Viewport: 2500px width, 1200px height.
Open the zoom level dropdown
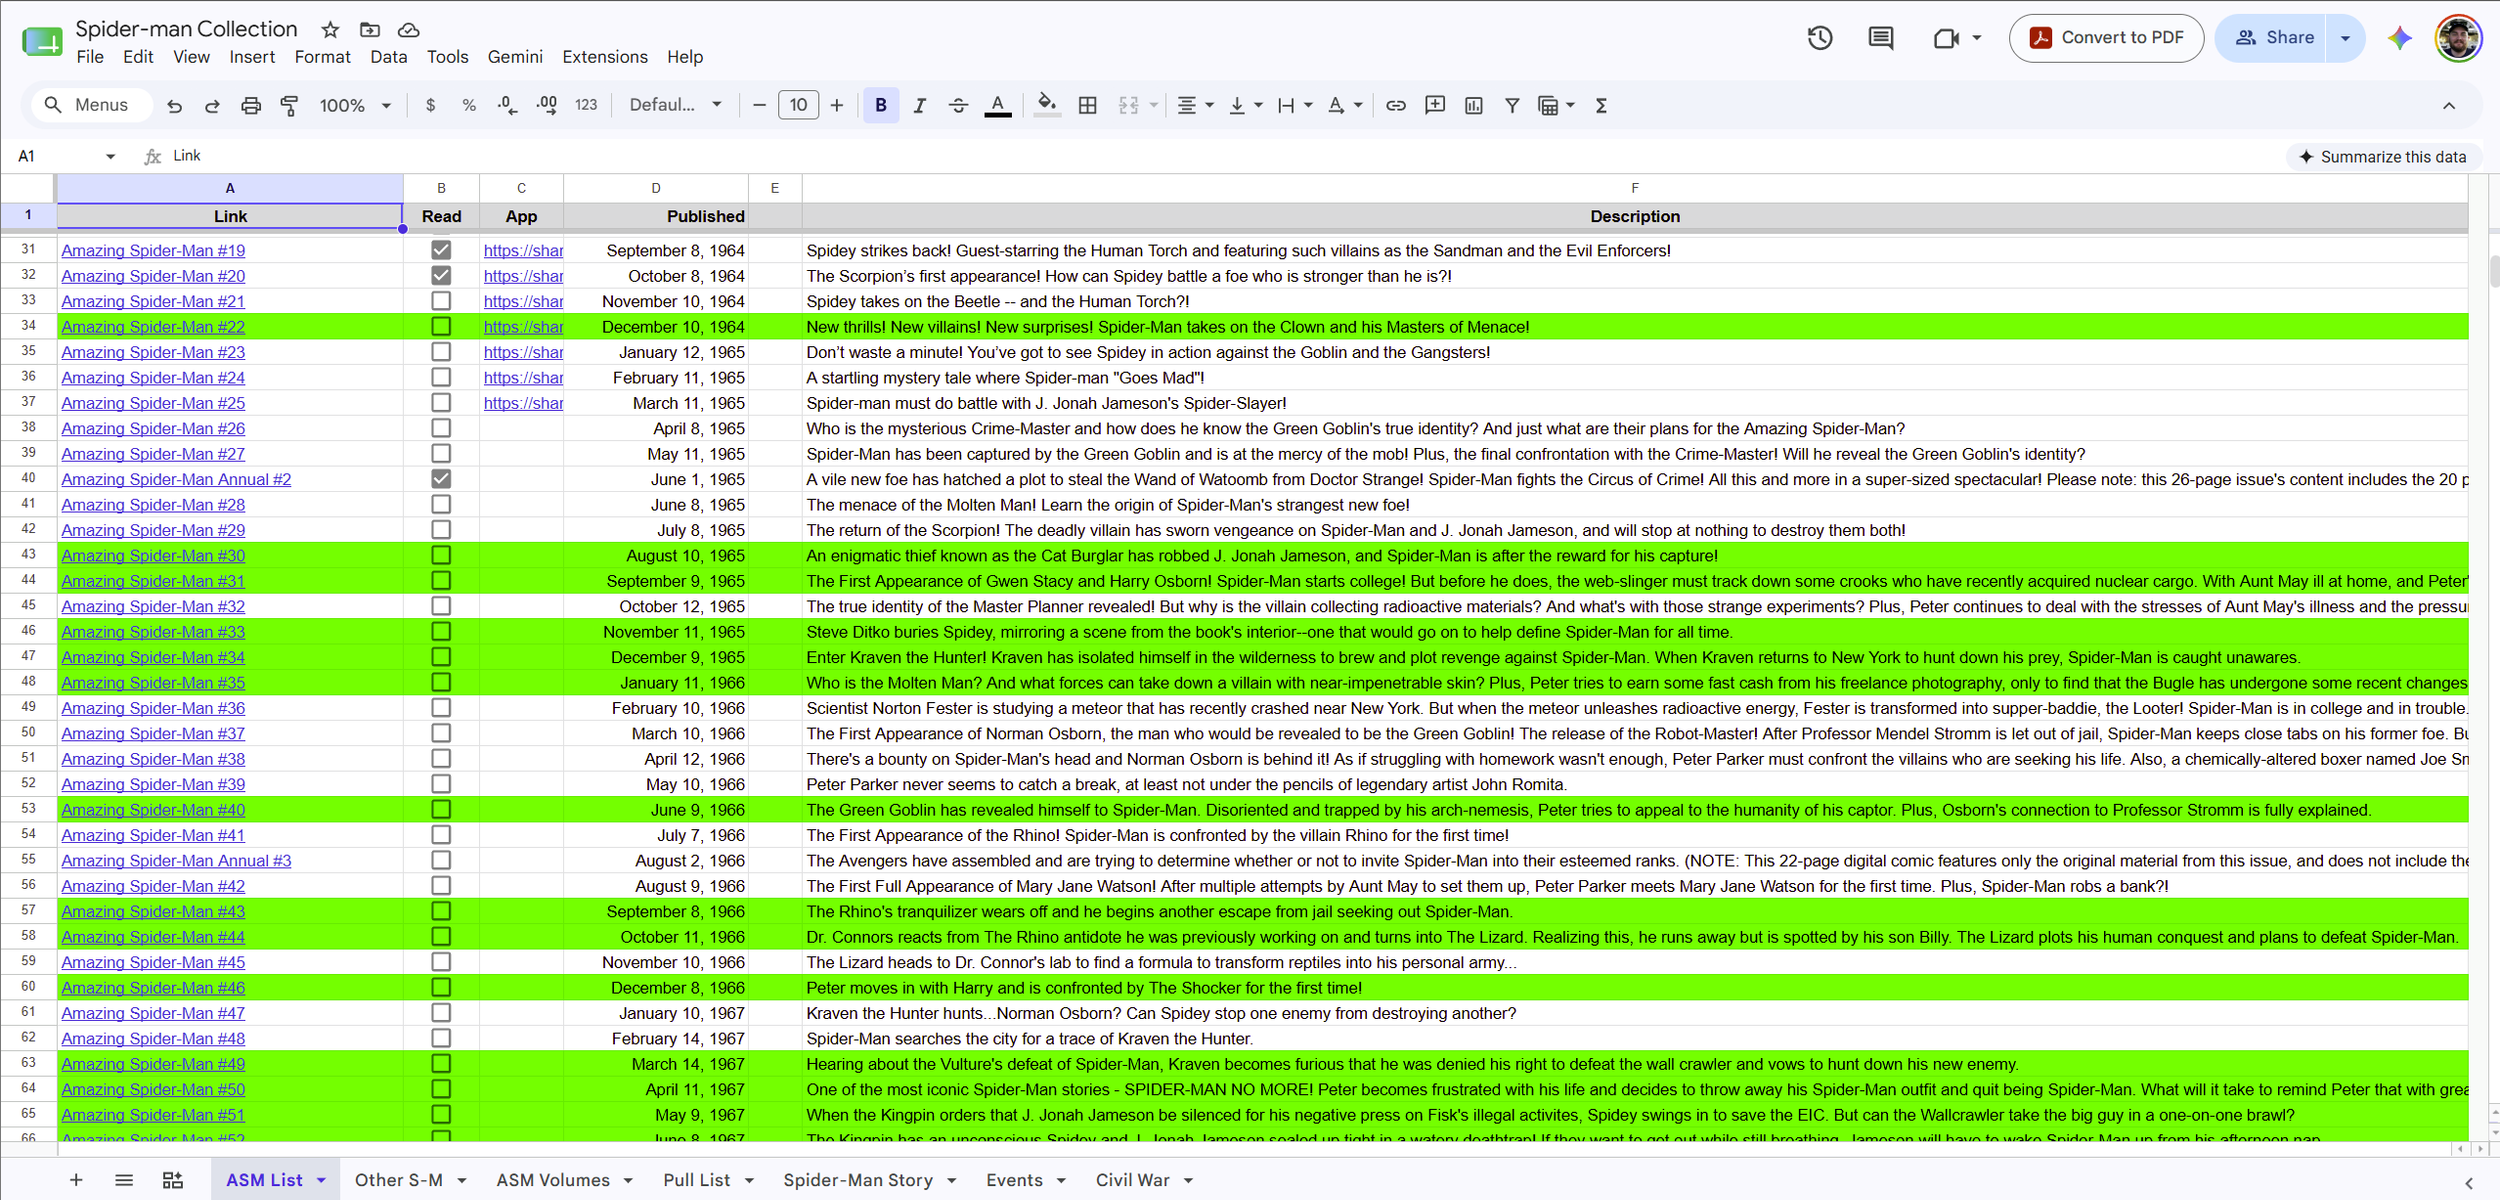355,105
